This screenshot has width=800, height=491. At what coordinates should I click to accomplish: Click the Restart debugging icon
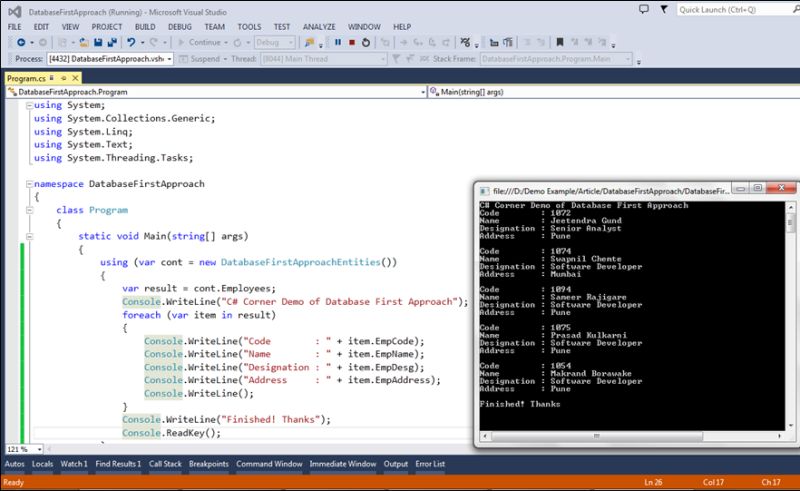(367, 42)
